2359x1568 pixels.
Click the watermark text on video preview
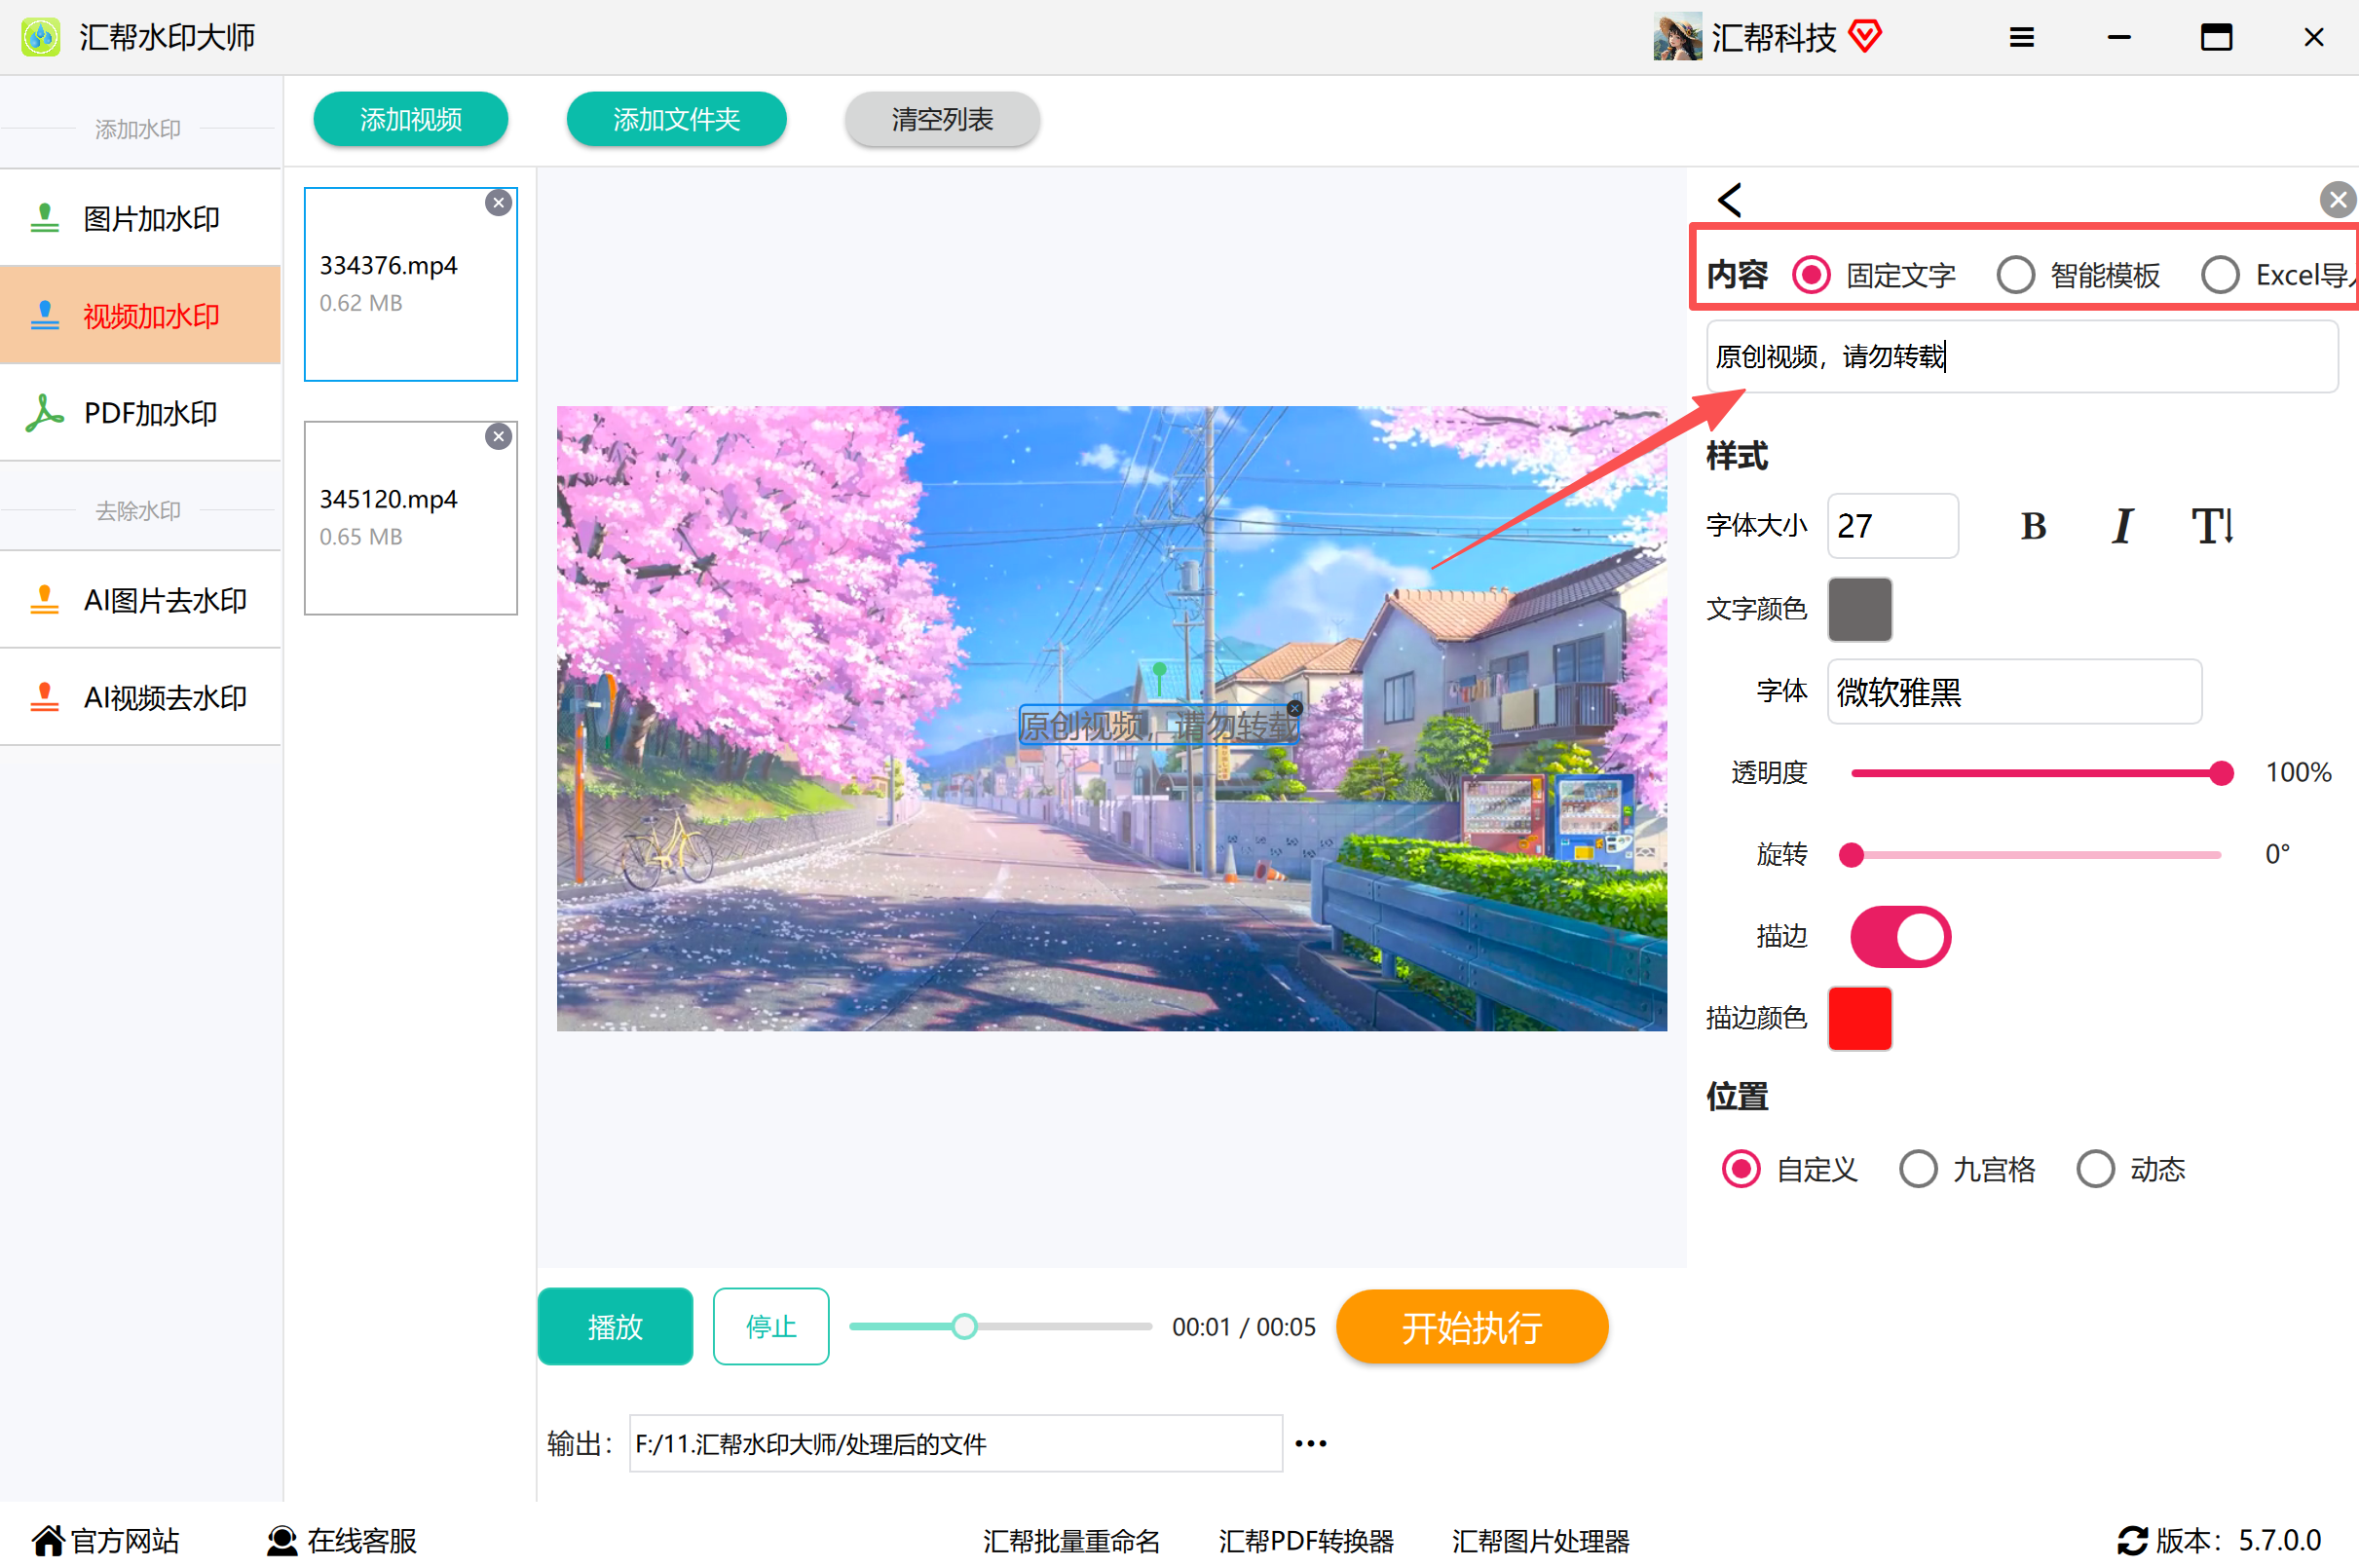click(x=1157, y=726)
